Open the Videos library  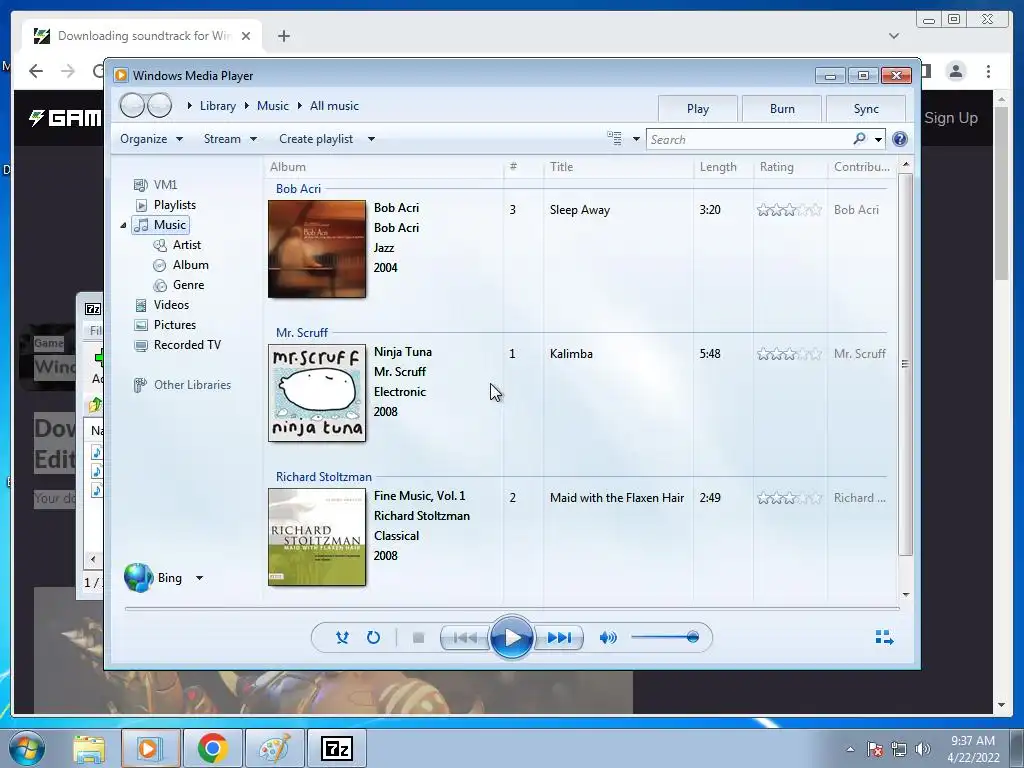click(x=161, y=305)
